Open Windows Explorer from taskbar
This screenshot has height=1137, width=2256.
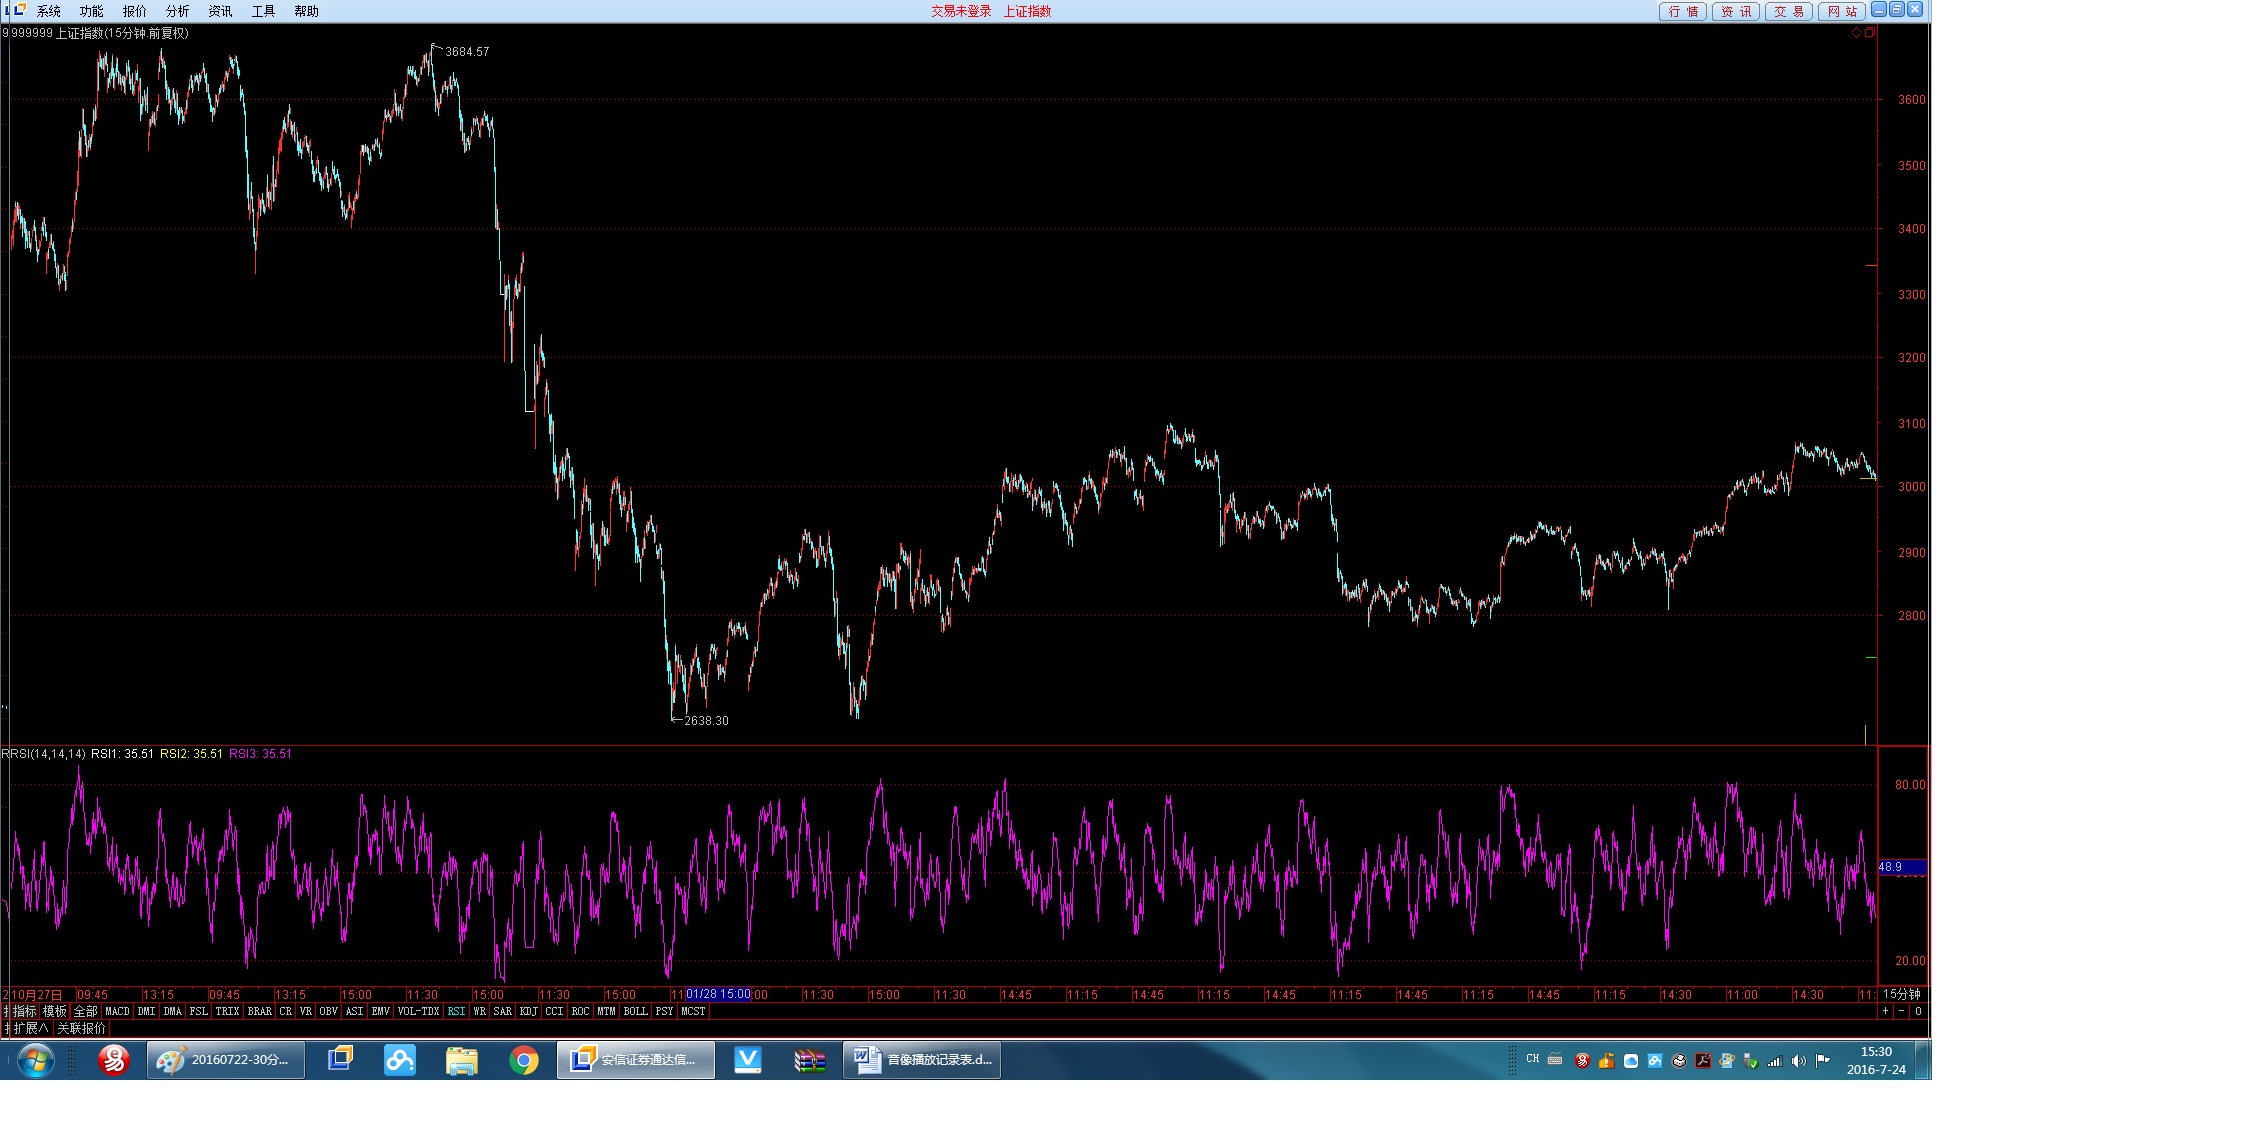coord(462,1060)
